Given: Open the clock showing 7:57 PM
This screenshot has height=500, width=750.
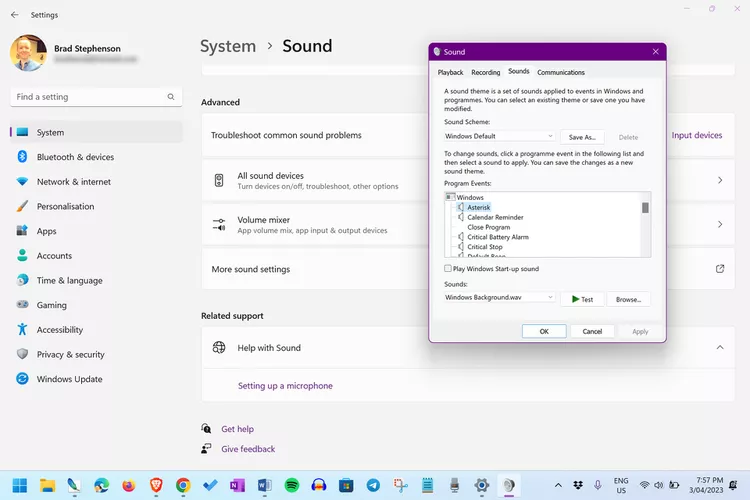Looking at the screenshot, I should [x=706, y=485].
